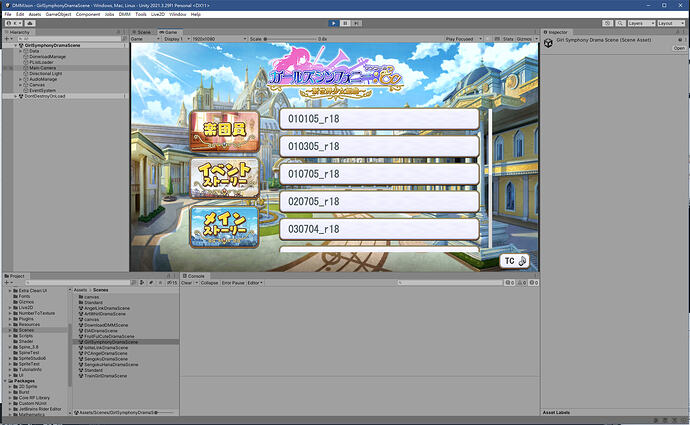Select the 010705_r18 list entry

379,174
